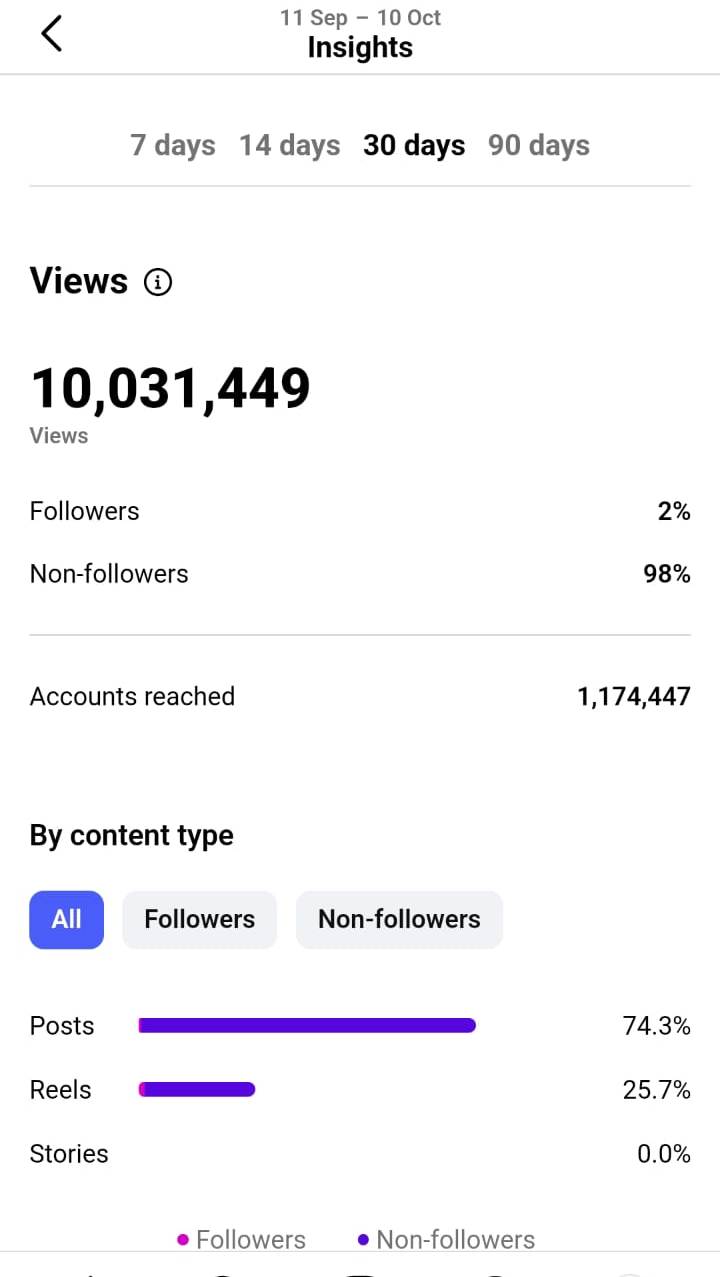Filter content type by Non-followers chip

point(399,919)
